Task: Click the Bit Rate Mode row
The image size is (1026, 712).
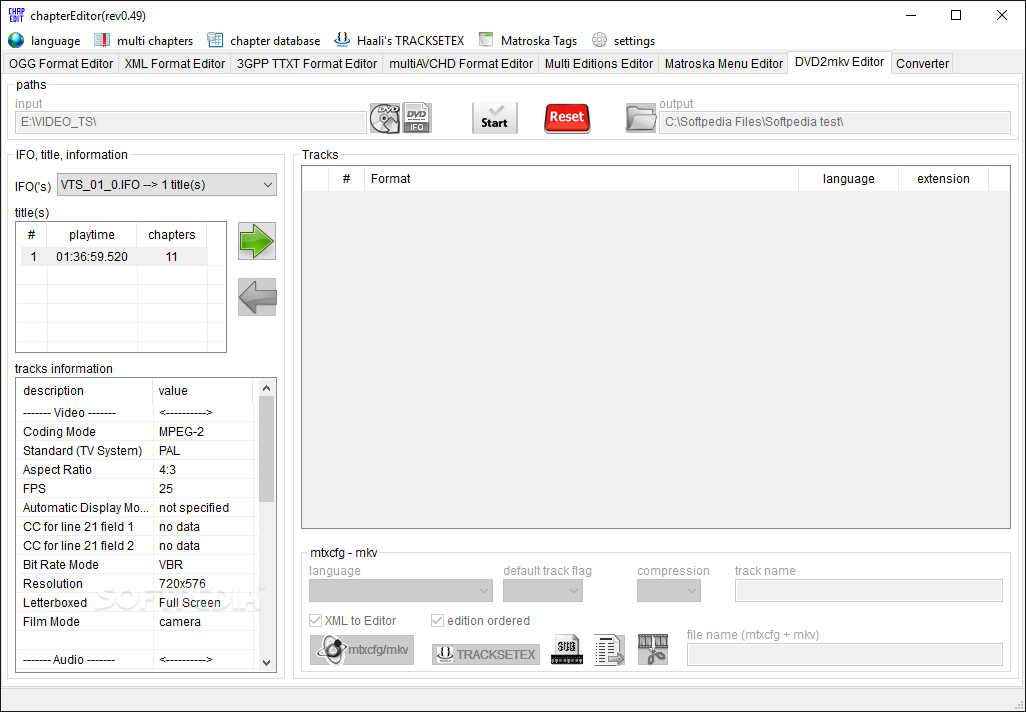Action: (x=137, y=565)
